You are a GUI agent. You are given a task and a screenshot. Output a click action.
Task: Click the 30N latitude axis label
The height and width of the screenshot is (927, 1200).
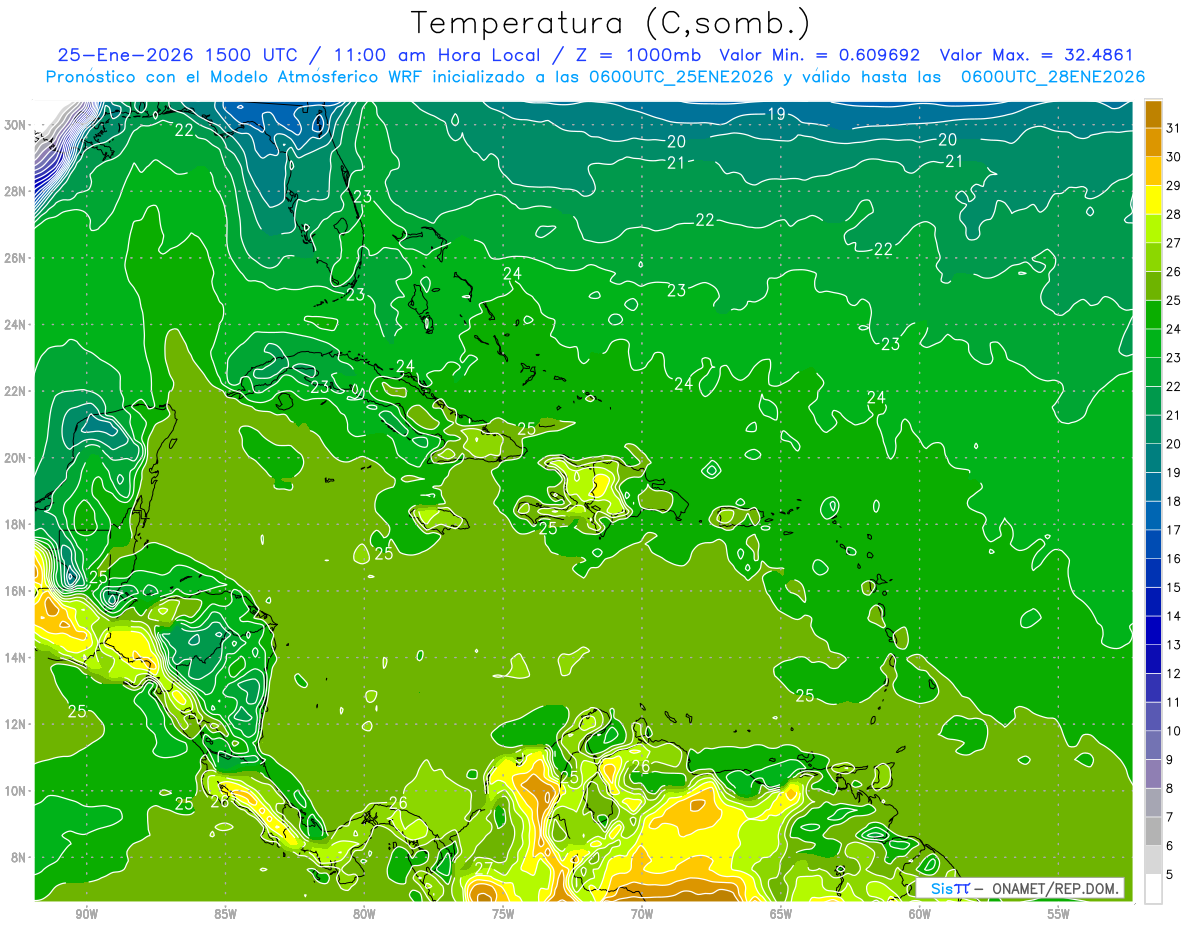(x=16, y=125)
